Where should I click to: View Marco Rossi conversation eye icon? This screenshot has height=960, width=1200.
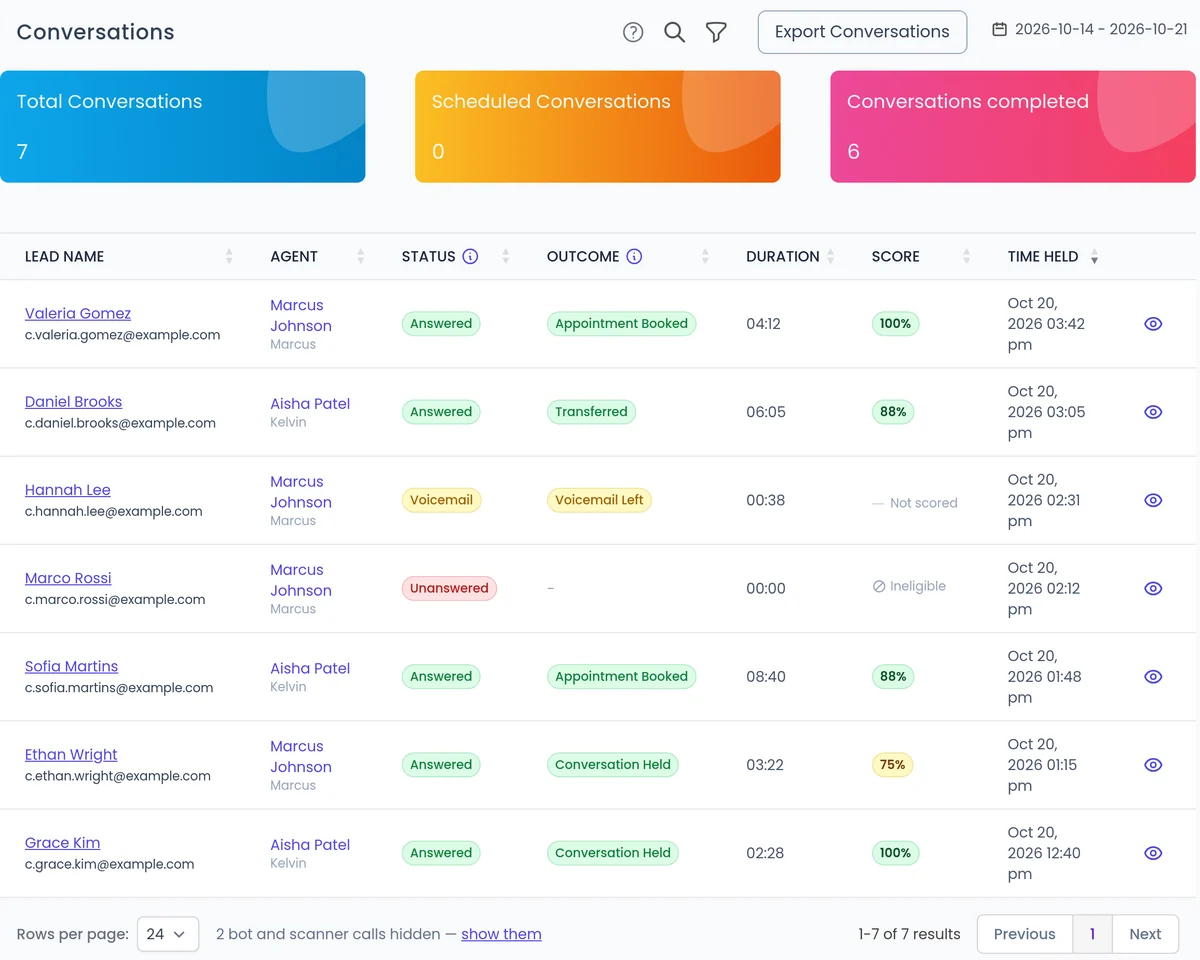(x=1153, y=588)
